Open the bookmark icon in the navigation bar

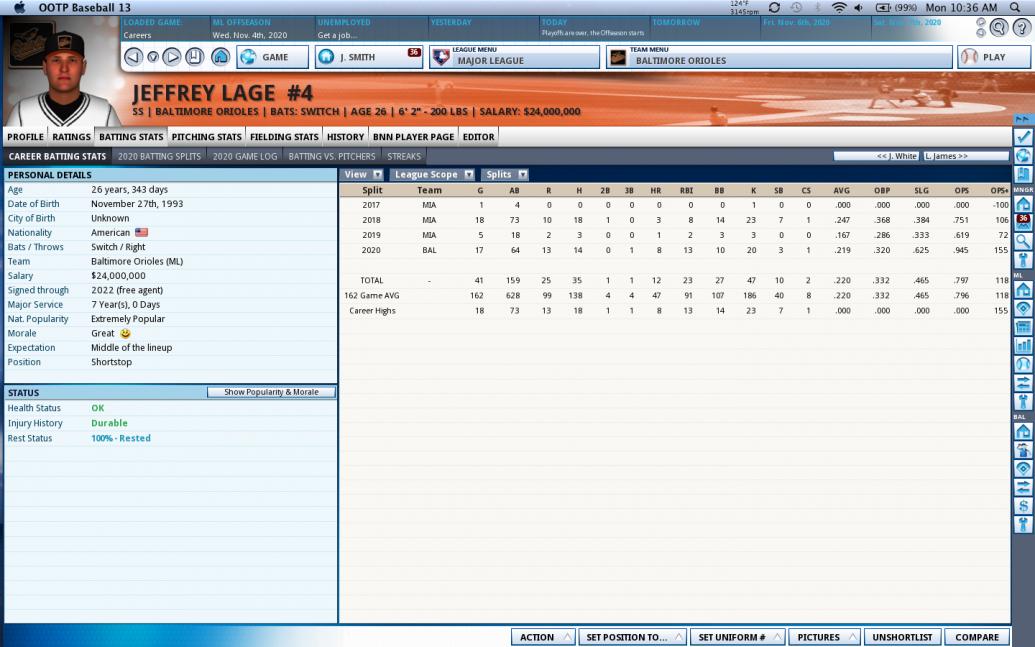pyautogui.click(x=194, y=57)
